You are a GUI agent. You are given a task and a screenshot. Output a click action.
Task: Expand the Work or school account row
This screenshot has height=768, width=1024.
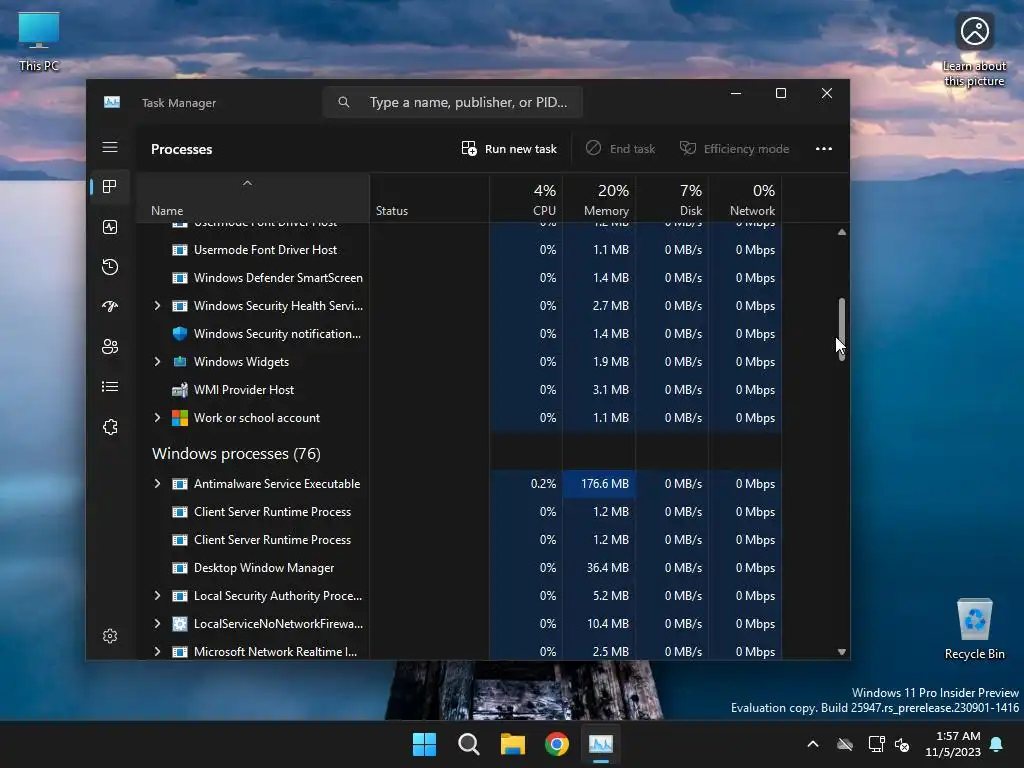157,418
